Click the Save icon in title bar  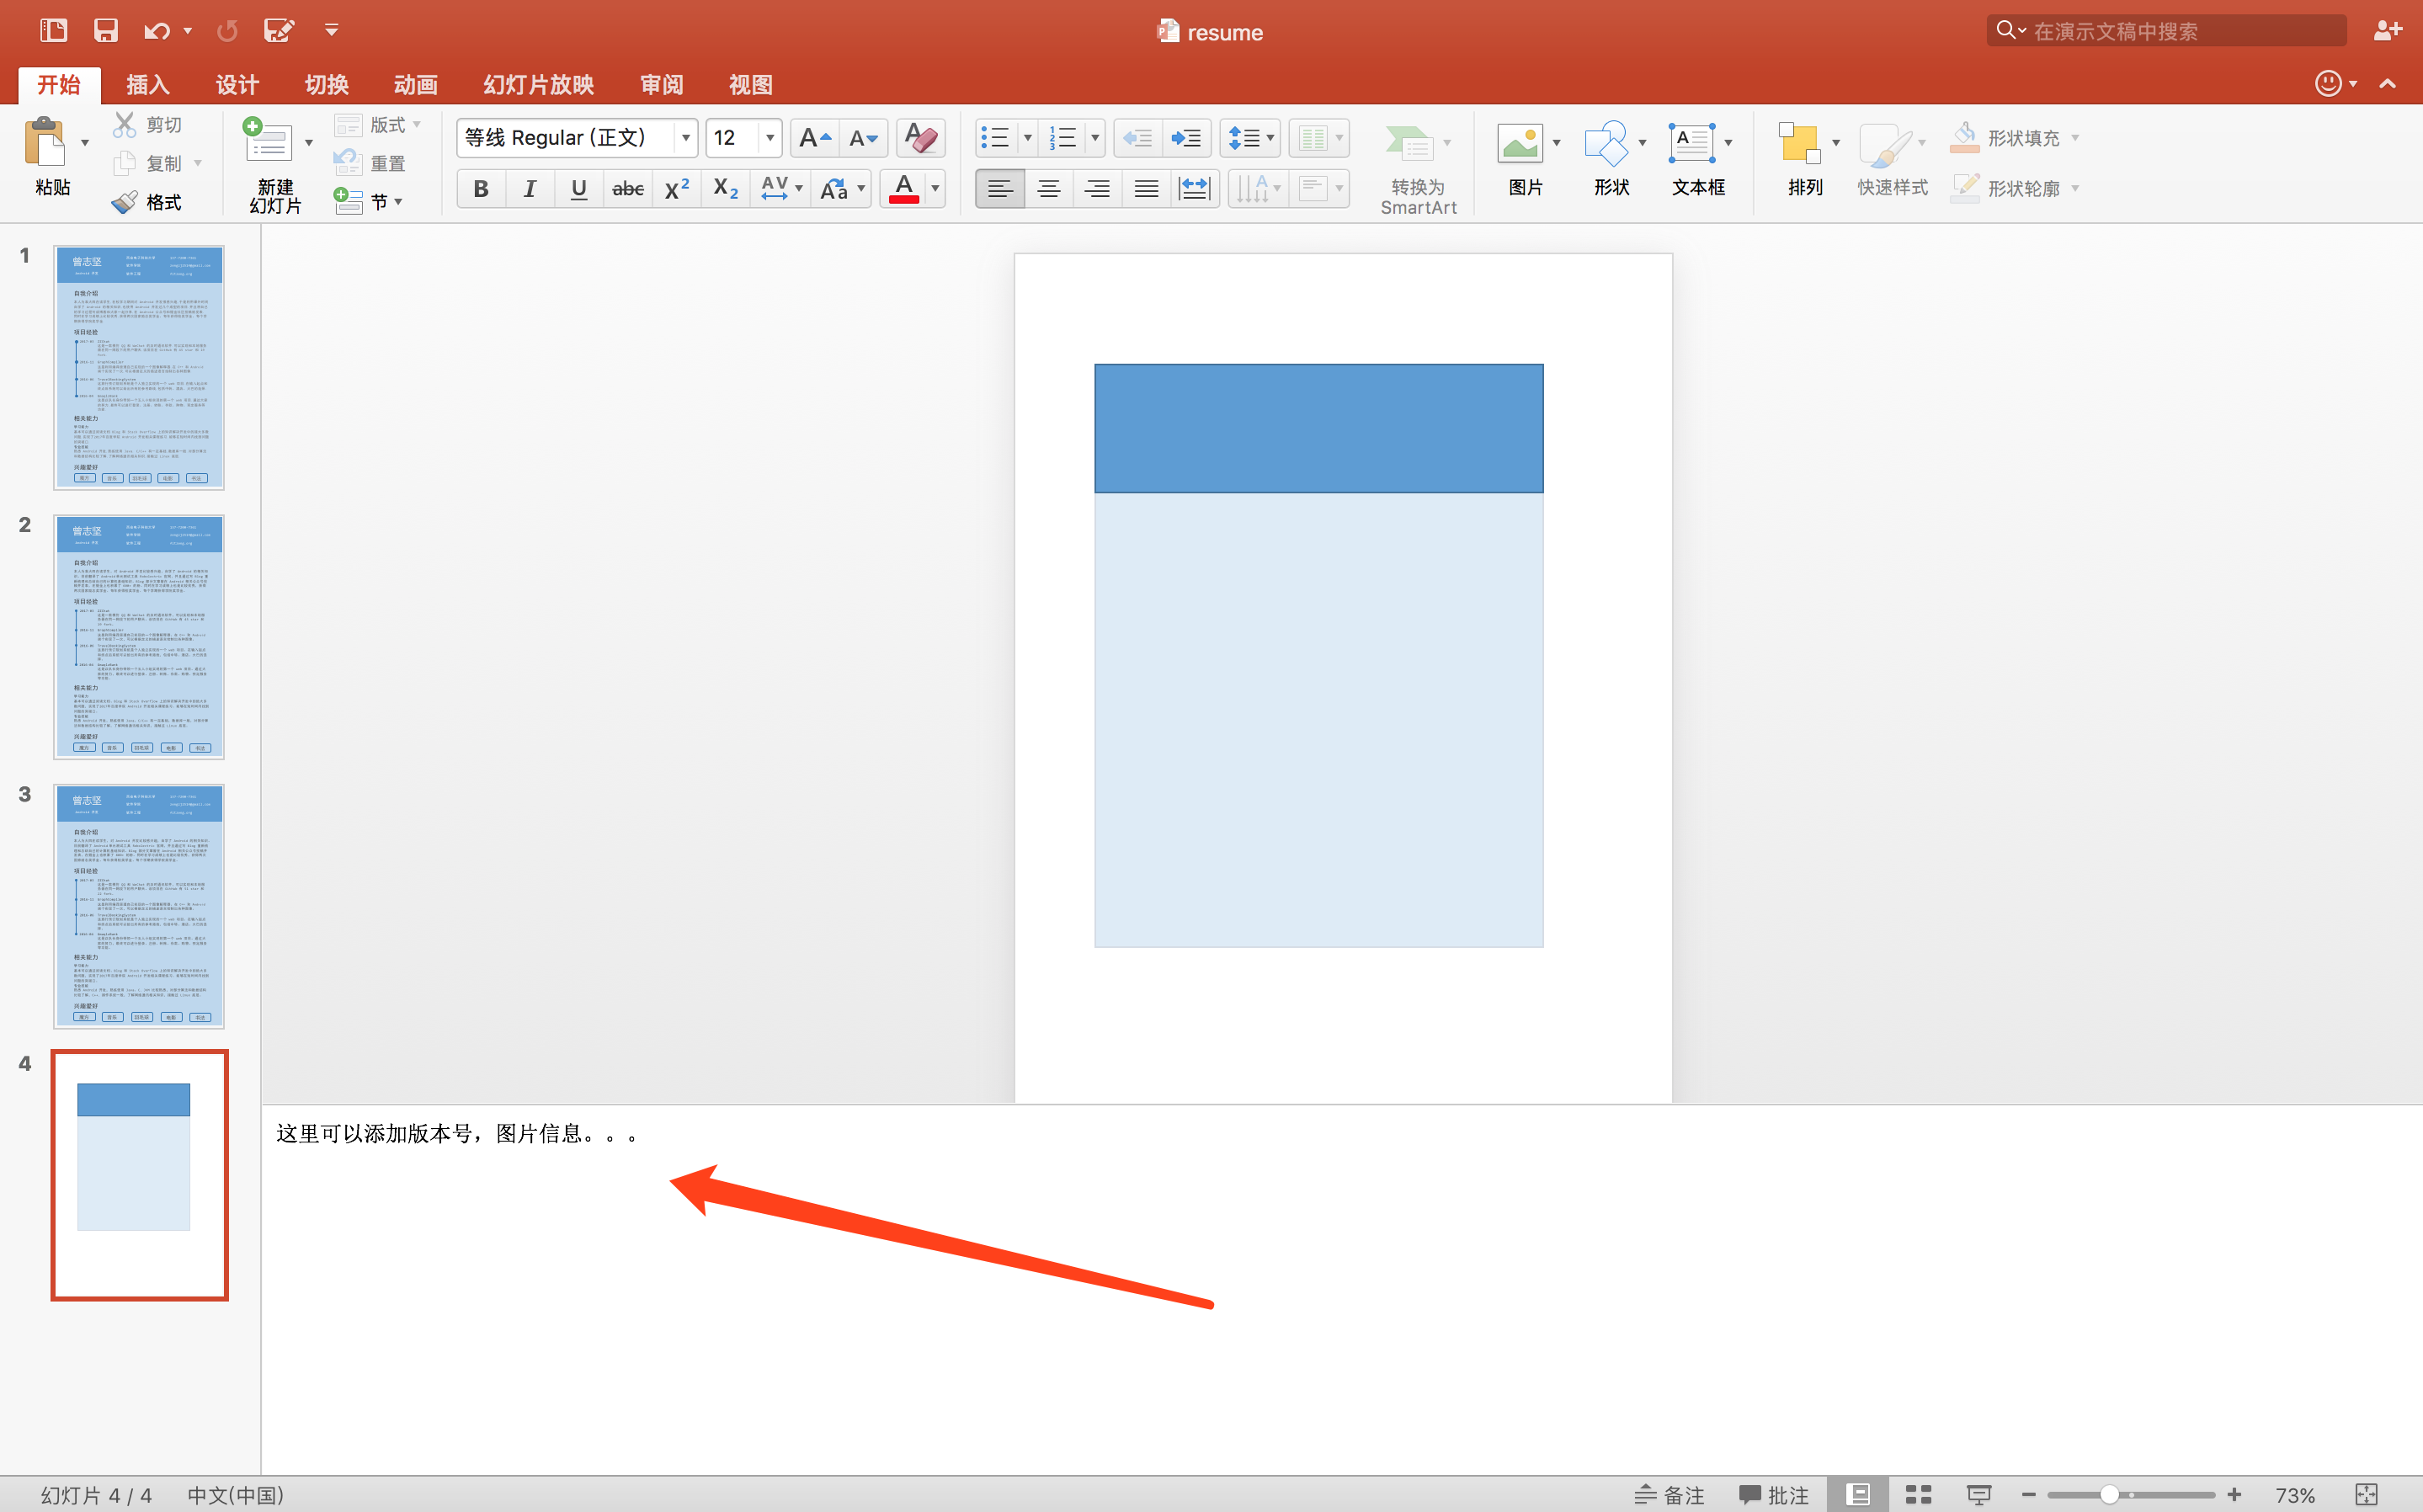point(105,30)
